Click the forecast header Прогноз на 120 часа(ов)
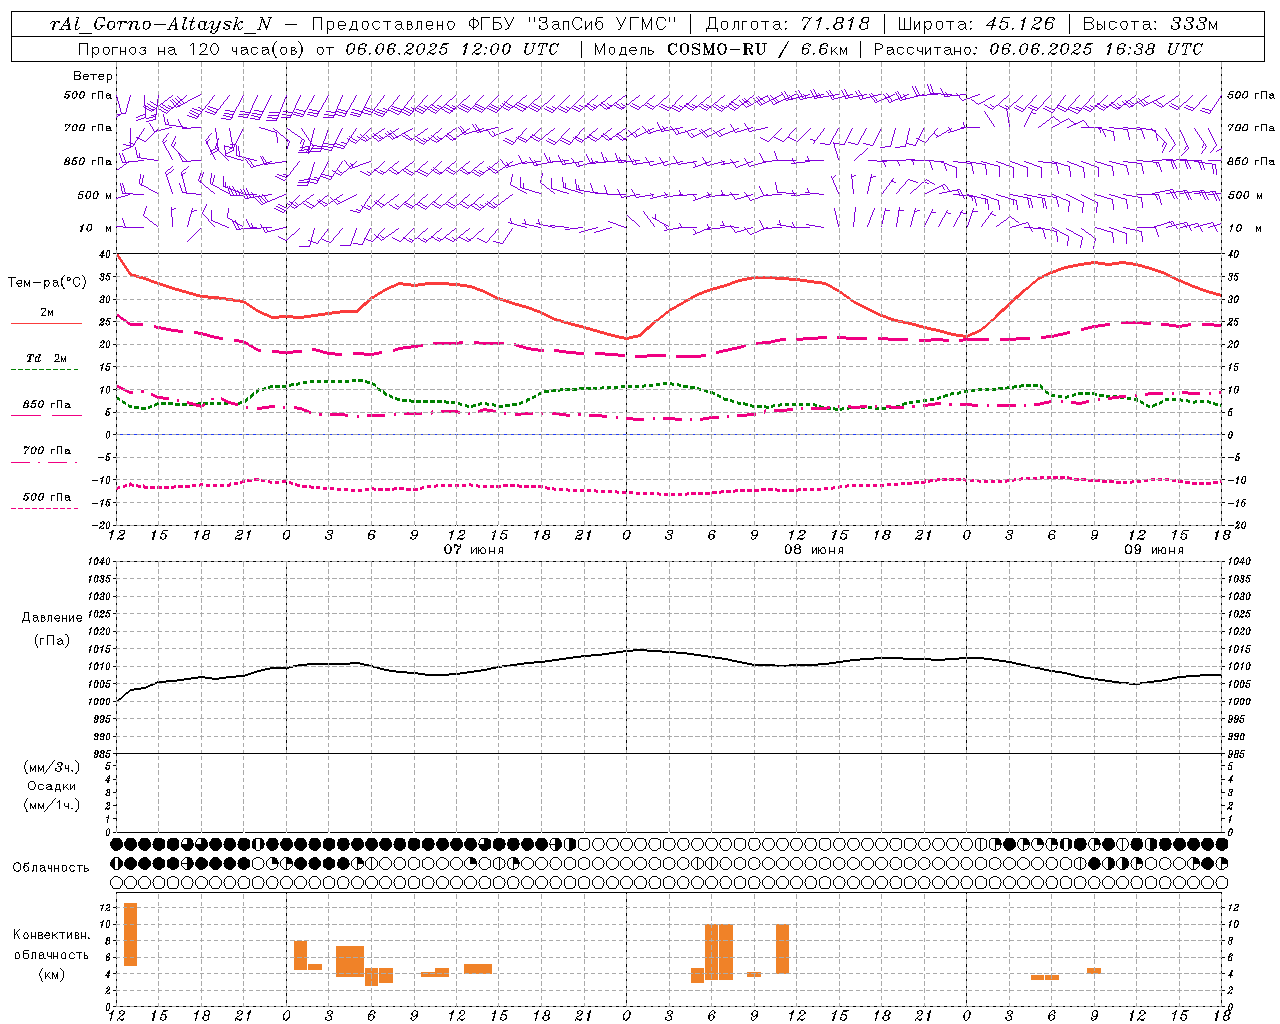Viewport: 1280px width, 1024px height. (x=193, y=49)
